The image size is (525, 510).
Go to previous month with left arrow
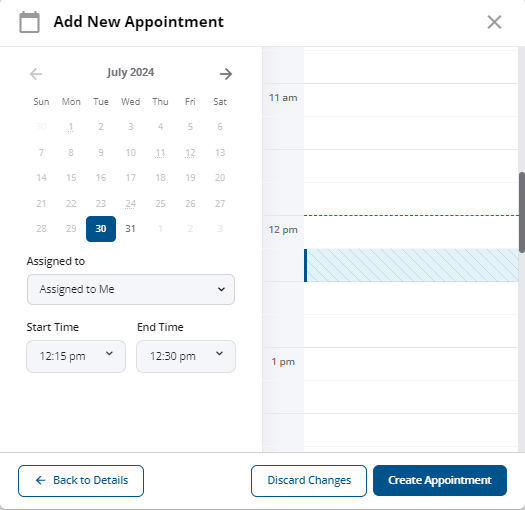tap(36, 74)
